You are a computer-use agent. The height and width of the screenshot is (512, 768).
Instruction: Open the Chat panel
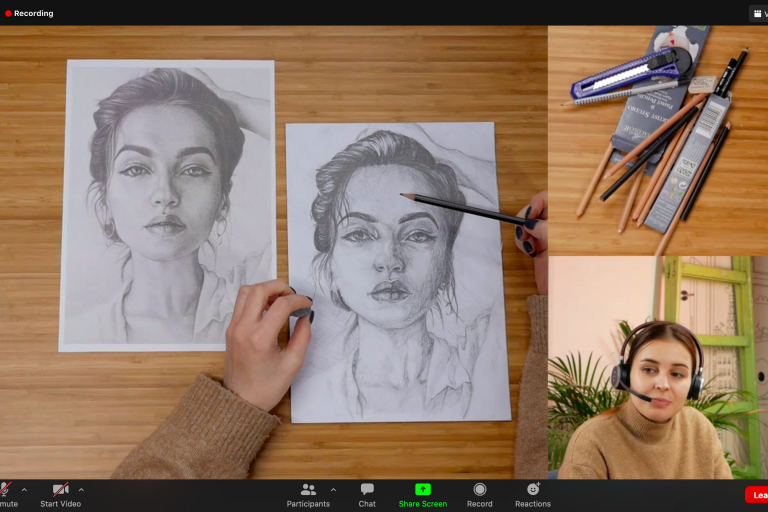pos(367,489)
